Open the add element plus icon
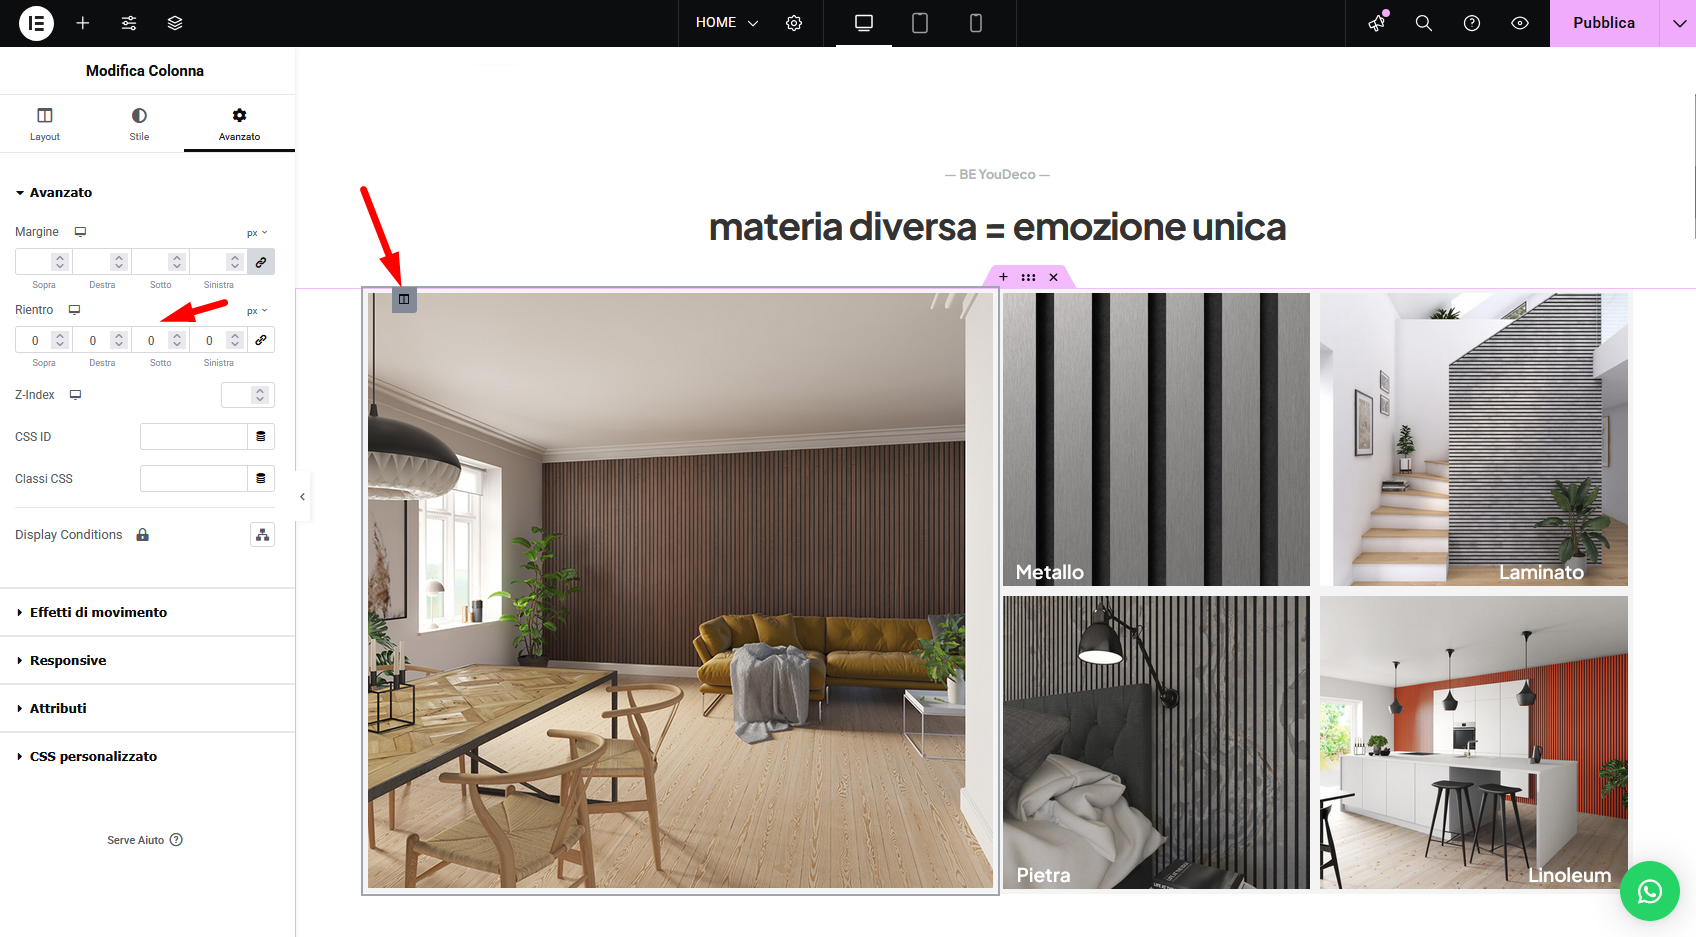The height and width of the screenshot is (937, 1696). 83,23
